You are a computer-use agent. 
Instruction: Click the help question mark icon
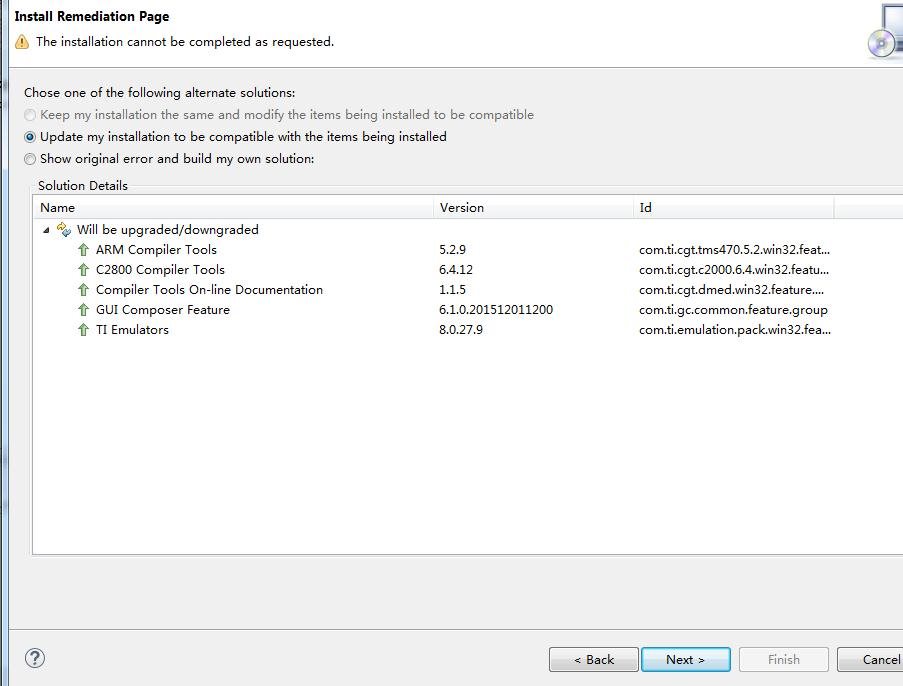pyautogui.click(x=34, y=658)
